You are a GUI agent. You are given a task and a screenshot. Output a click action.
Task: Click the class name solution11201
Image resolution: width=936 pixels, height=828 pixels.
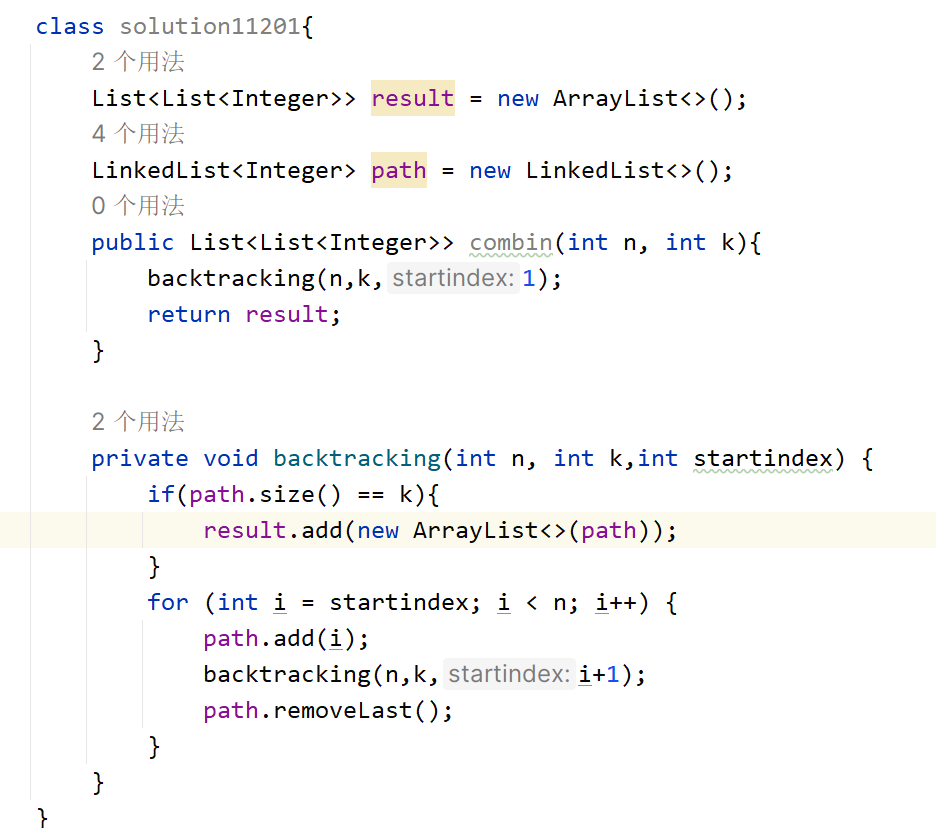tap(210, 27)
